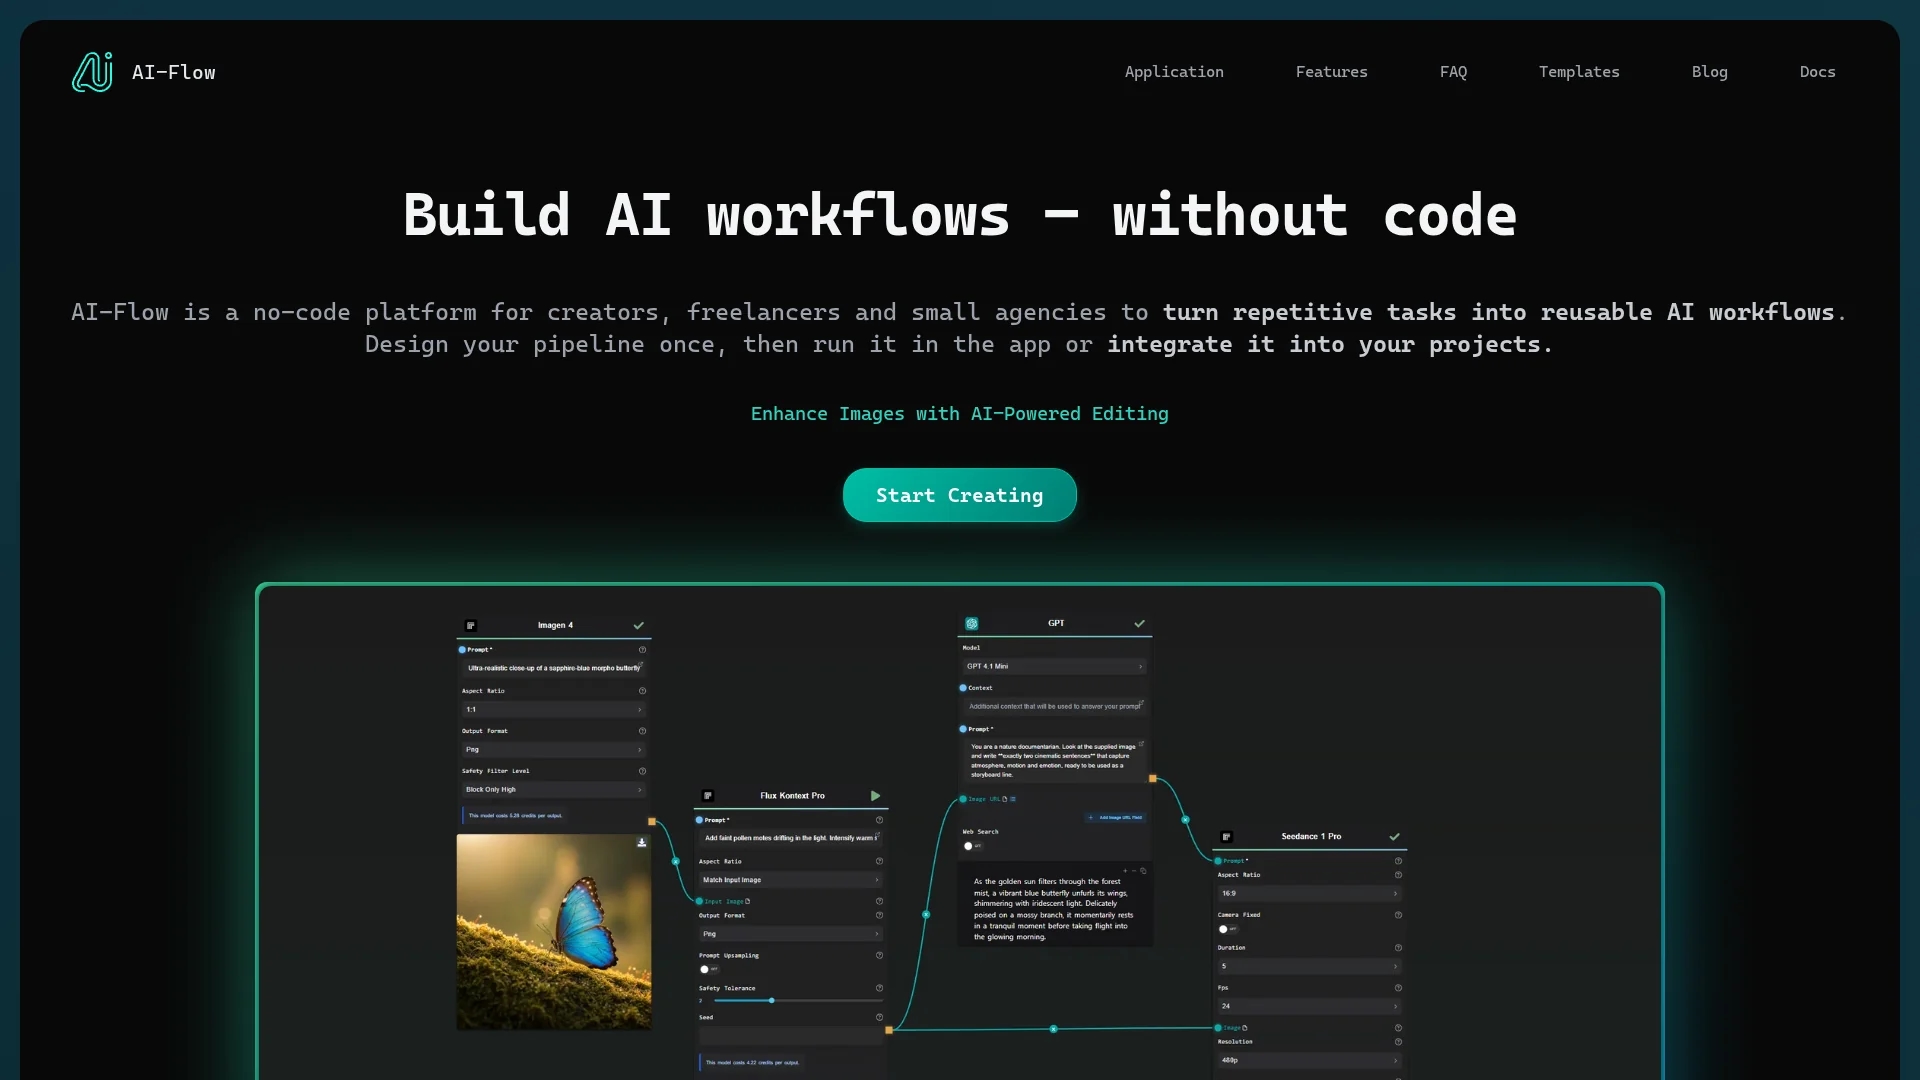Copy GPT output text with copy icon
This screenshot has height=1080, width=1920.
1143,871
